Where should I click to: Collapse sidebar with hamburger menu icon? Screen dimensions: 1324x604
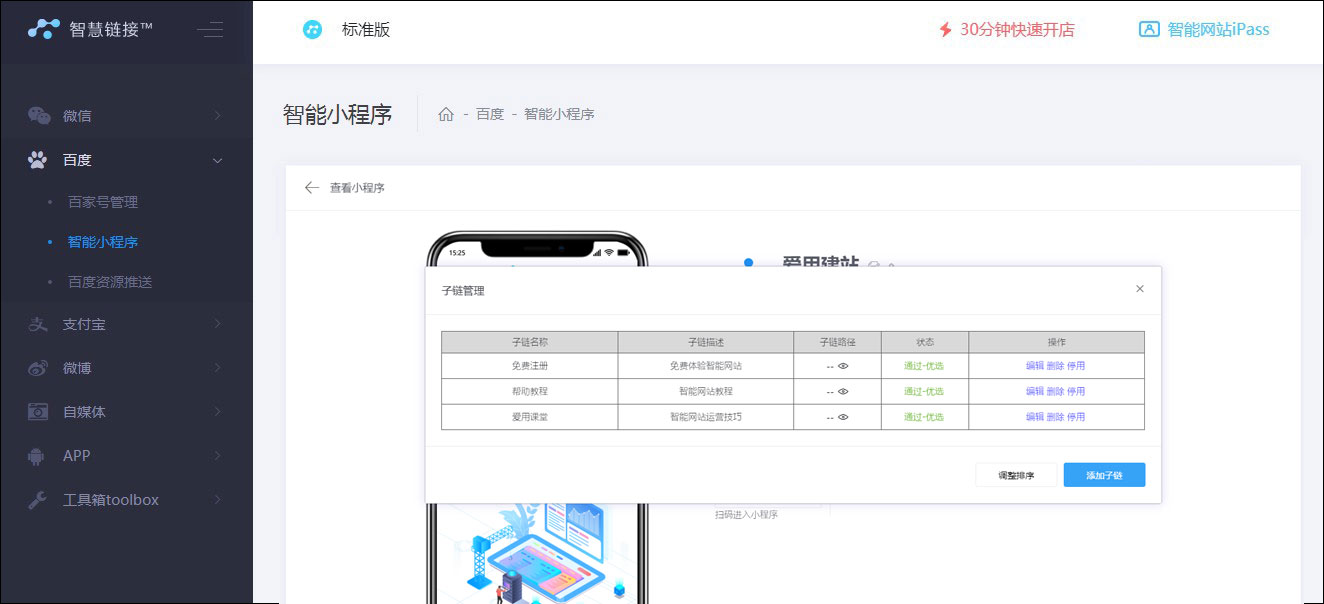[x=210, y=30]
